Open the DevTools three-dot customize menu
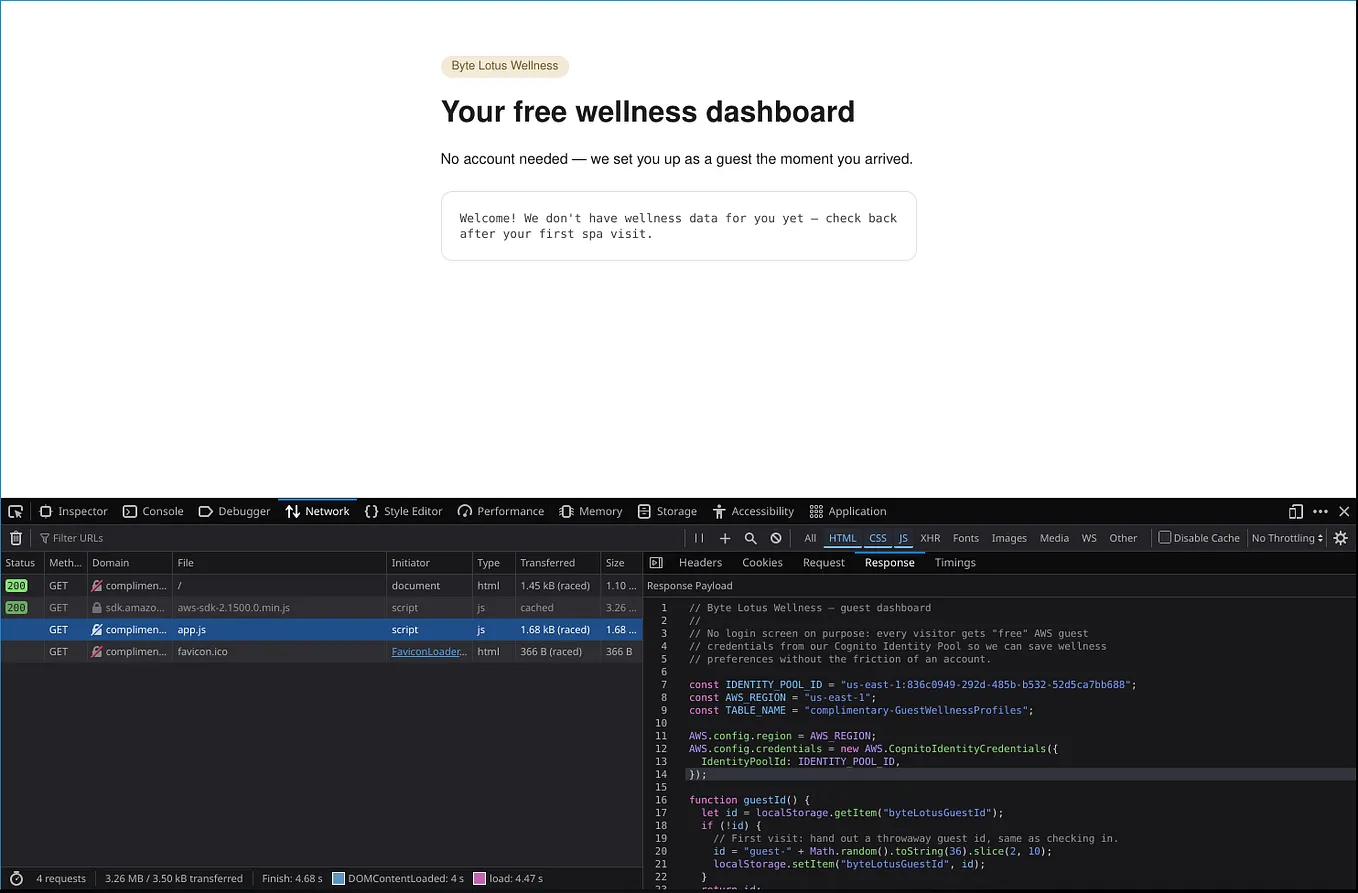The image size is (1358, 893). (x=1320, y=511)
